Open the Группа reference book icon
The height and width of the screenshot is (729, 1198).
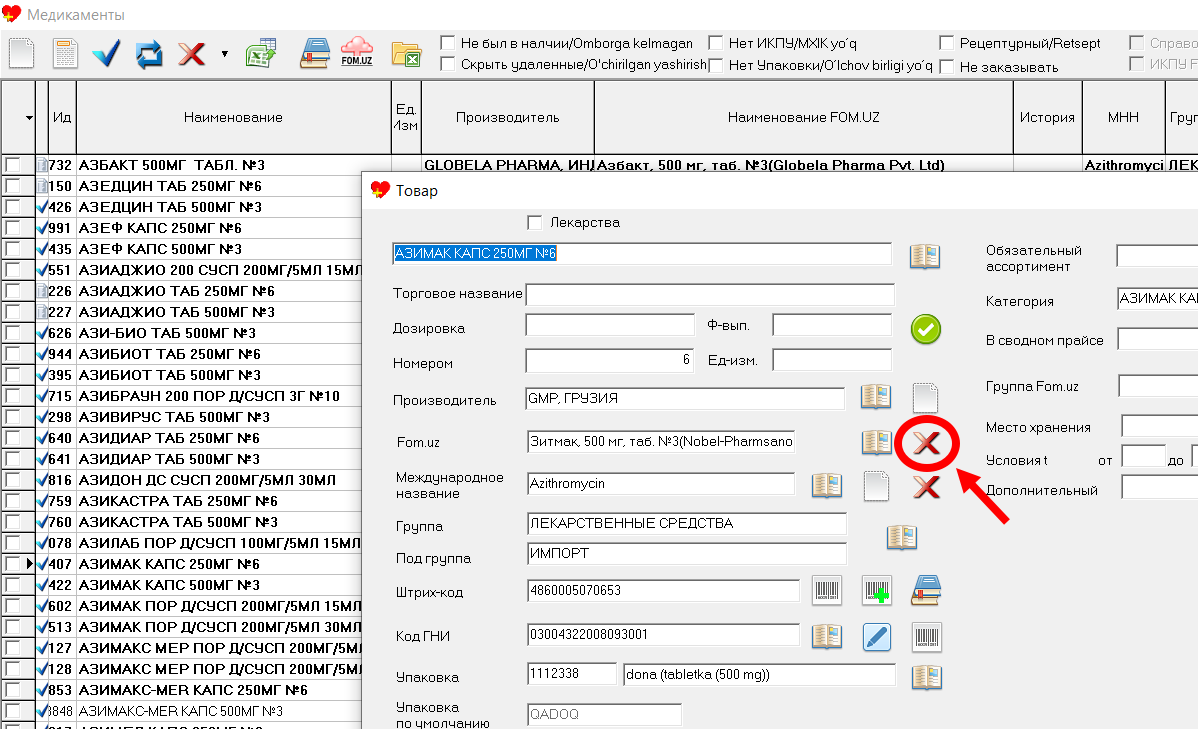coord(902,536)
